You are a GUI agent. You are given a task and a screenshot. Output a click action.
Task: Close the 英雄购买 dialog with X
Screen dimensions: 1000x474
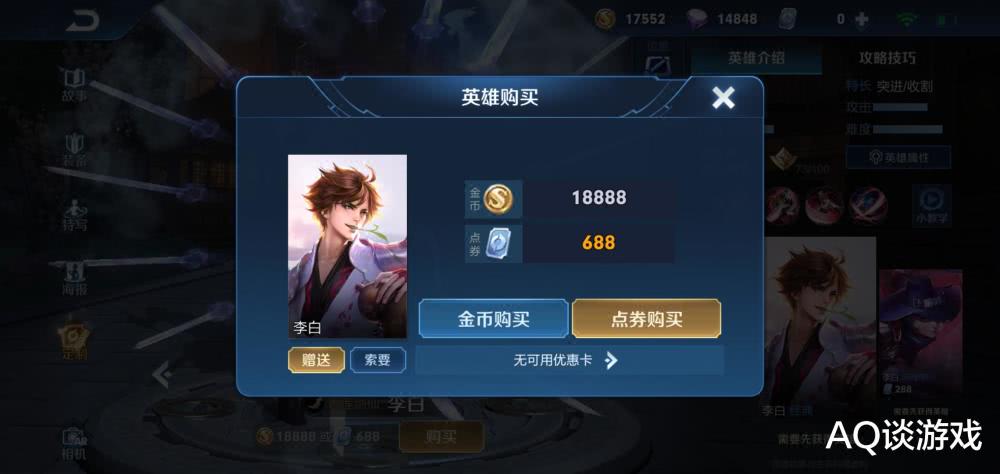(723, 98)
